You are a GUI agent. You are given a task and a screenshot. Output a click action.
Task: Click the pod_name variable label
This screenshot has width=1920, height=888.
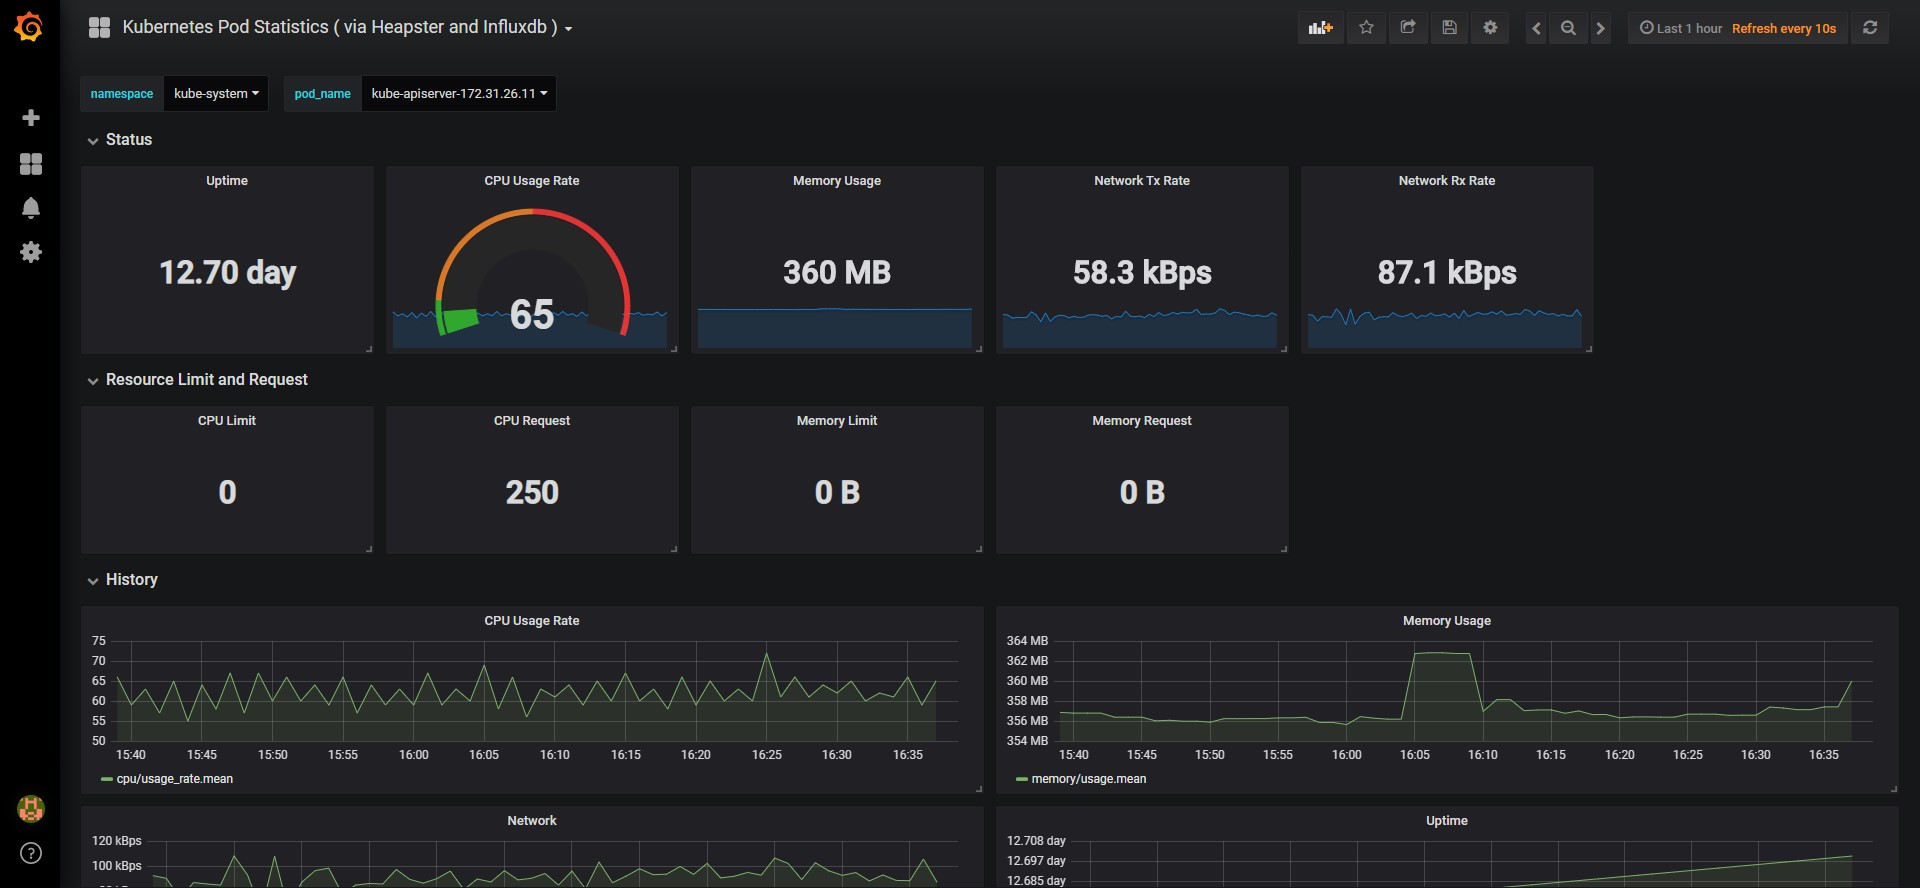click(322, 94)
